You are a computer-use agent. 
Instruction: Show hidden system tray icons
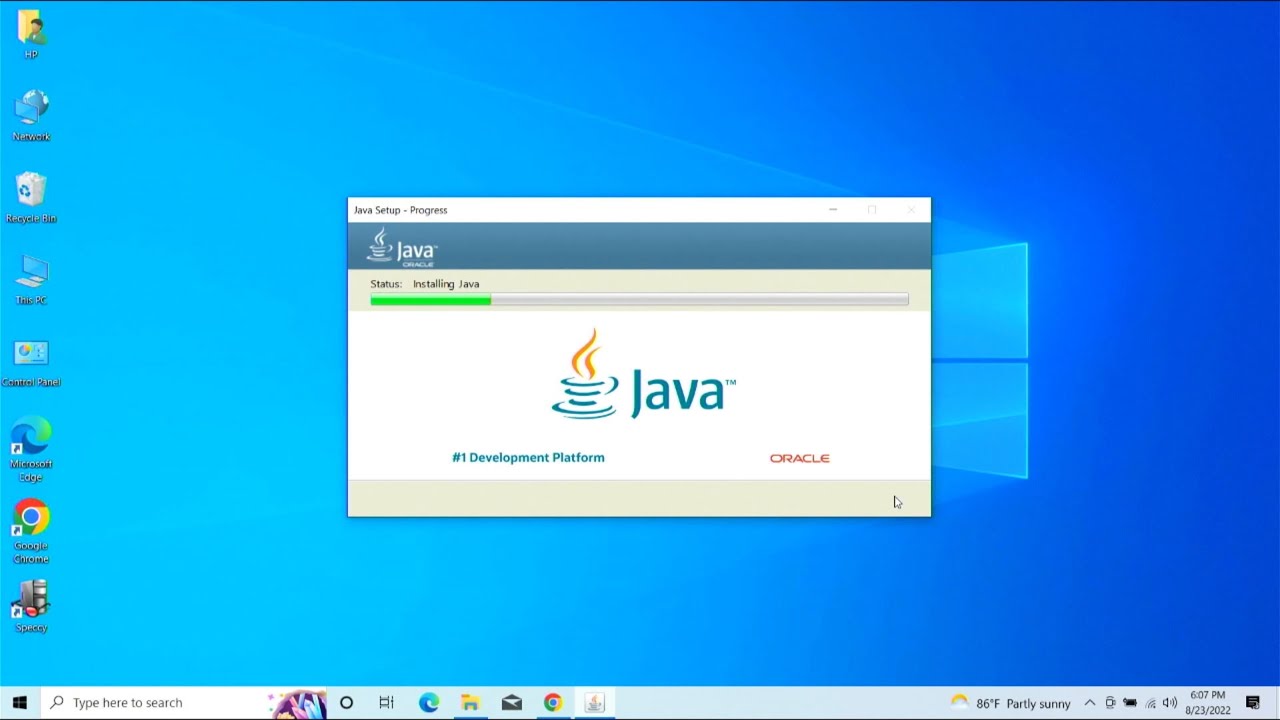coord(1089,703)
